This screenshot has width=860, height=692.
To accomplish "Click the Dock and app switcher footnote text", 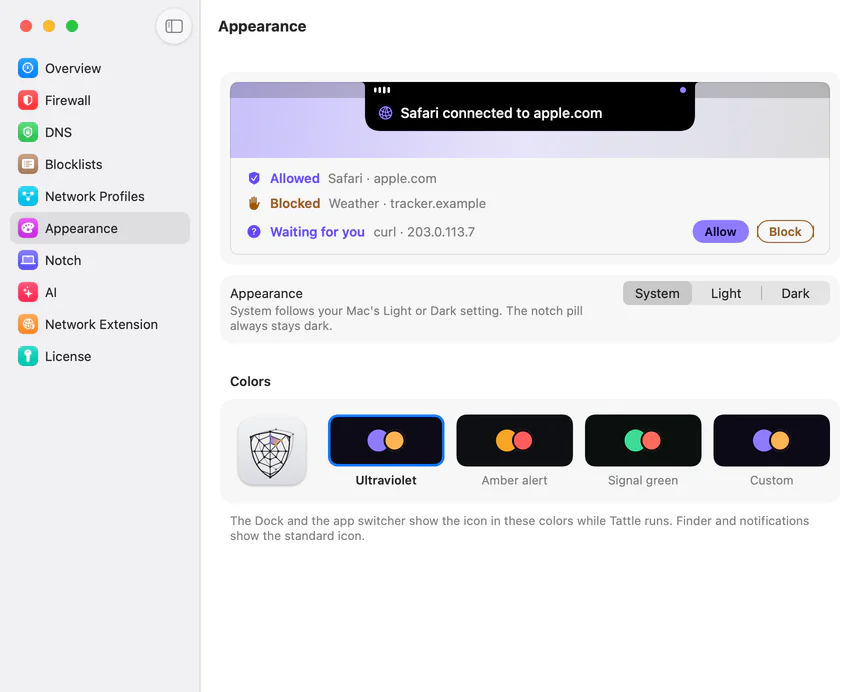I will pos(519,528).
